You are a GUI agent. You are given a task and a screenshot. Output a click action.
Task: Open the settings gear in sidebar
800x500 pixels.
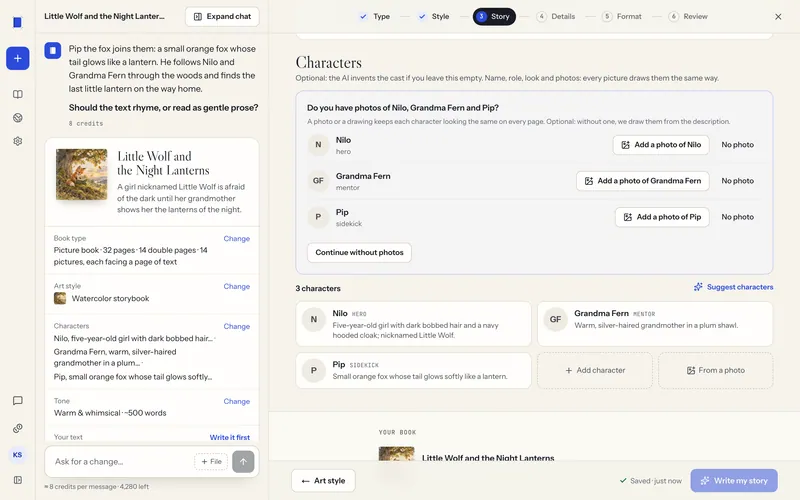click(17, 141)
